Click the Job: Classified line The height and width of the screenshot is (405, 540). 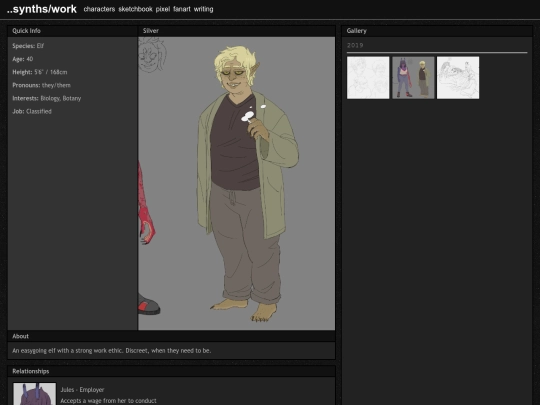pyautogui.click(x=32, y=111)
